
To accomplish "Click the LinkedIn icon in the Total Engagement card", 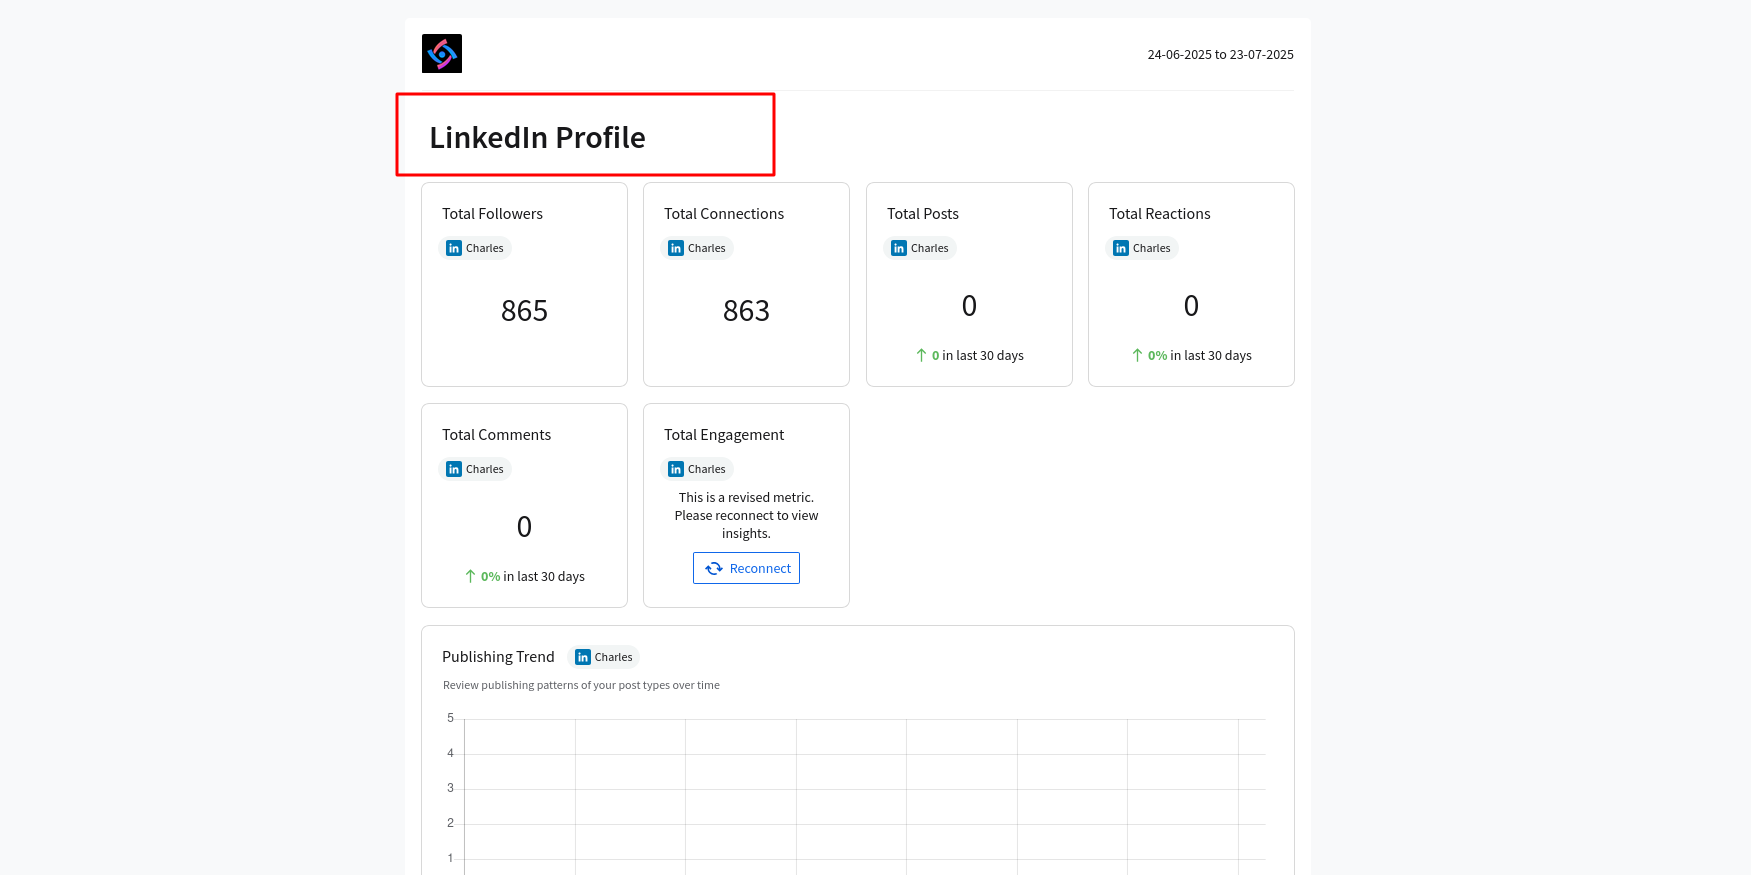I will click(676, 469).
